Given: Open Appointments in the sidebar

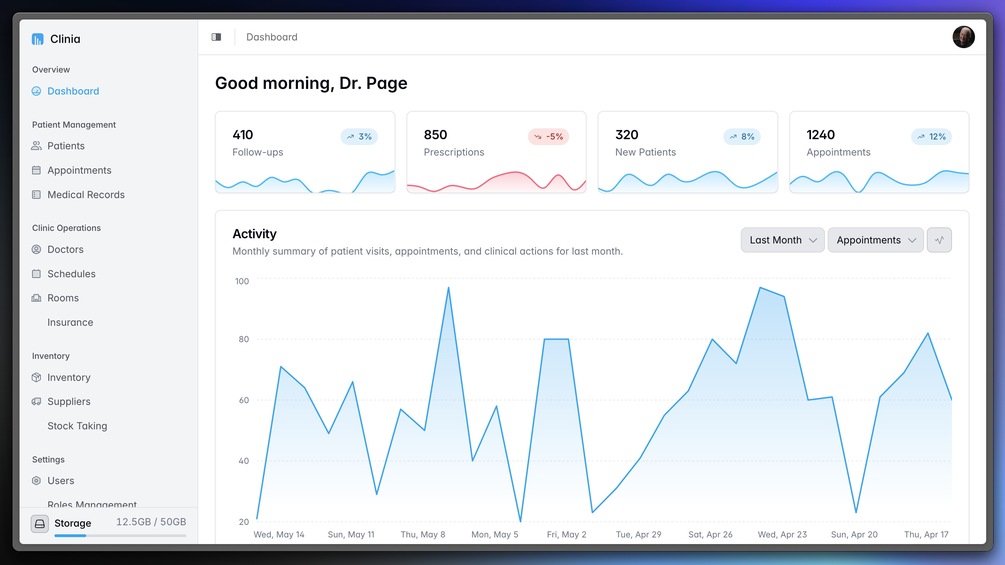Looking at the screenshot, I should 79,170.
